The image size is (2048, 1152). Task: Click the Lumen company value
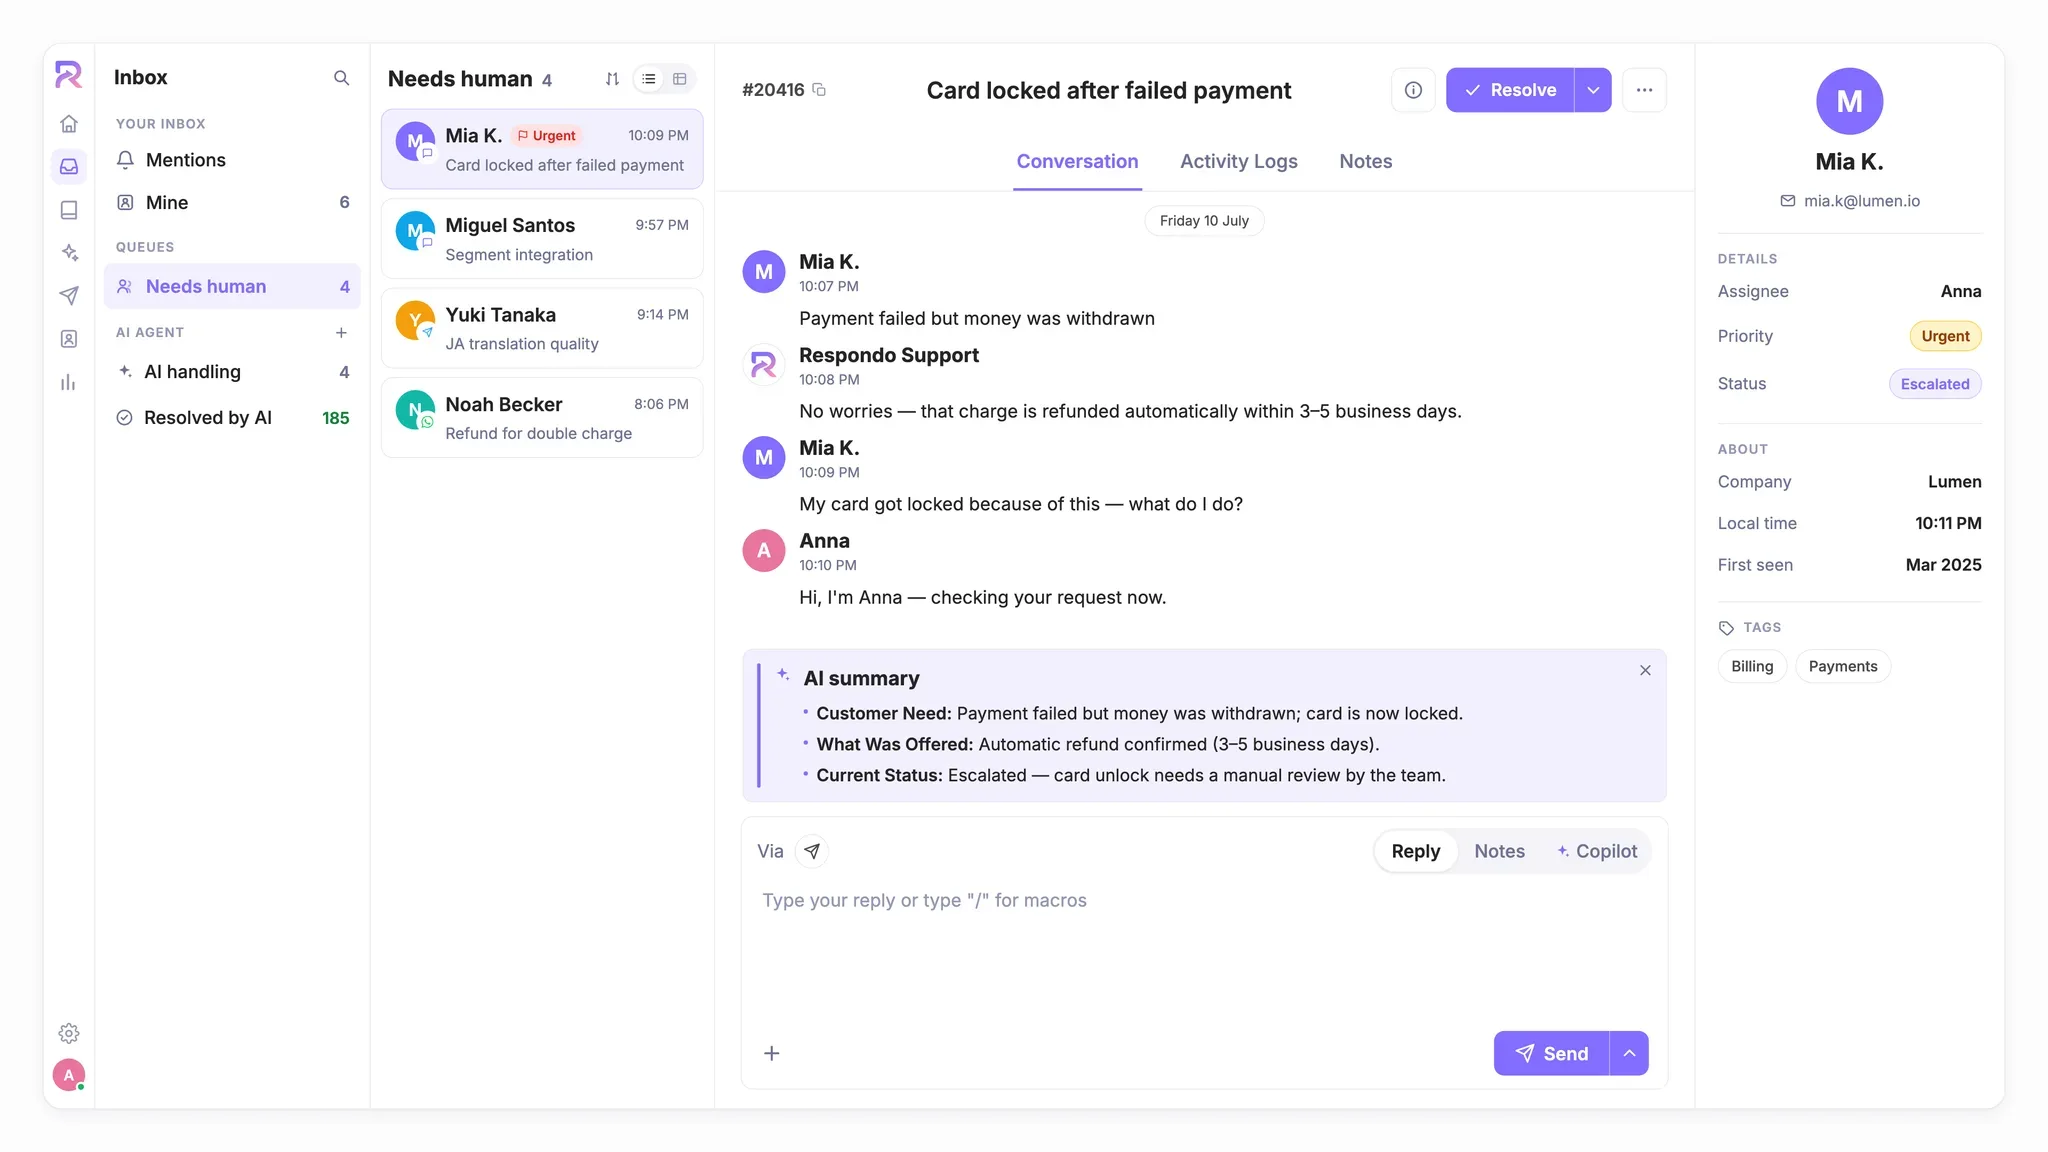point(1954,482)
